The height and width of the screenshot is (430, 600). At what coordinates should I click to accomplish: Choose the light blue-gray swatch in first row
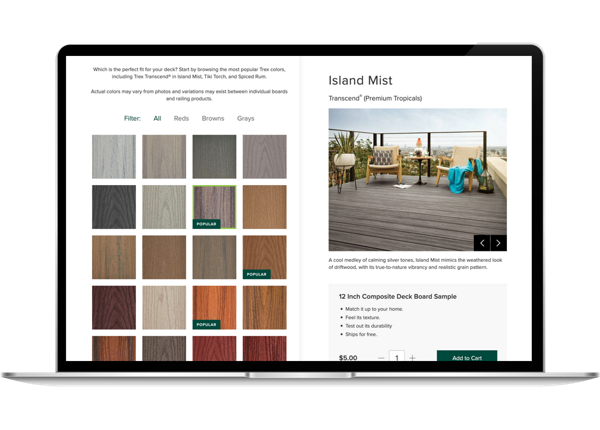point(114,156)
